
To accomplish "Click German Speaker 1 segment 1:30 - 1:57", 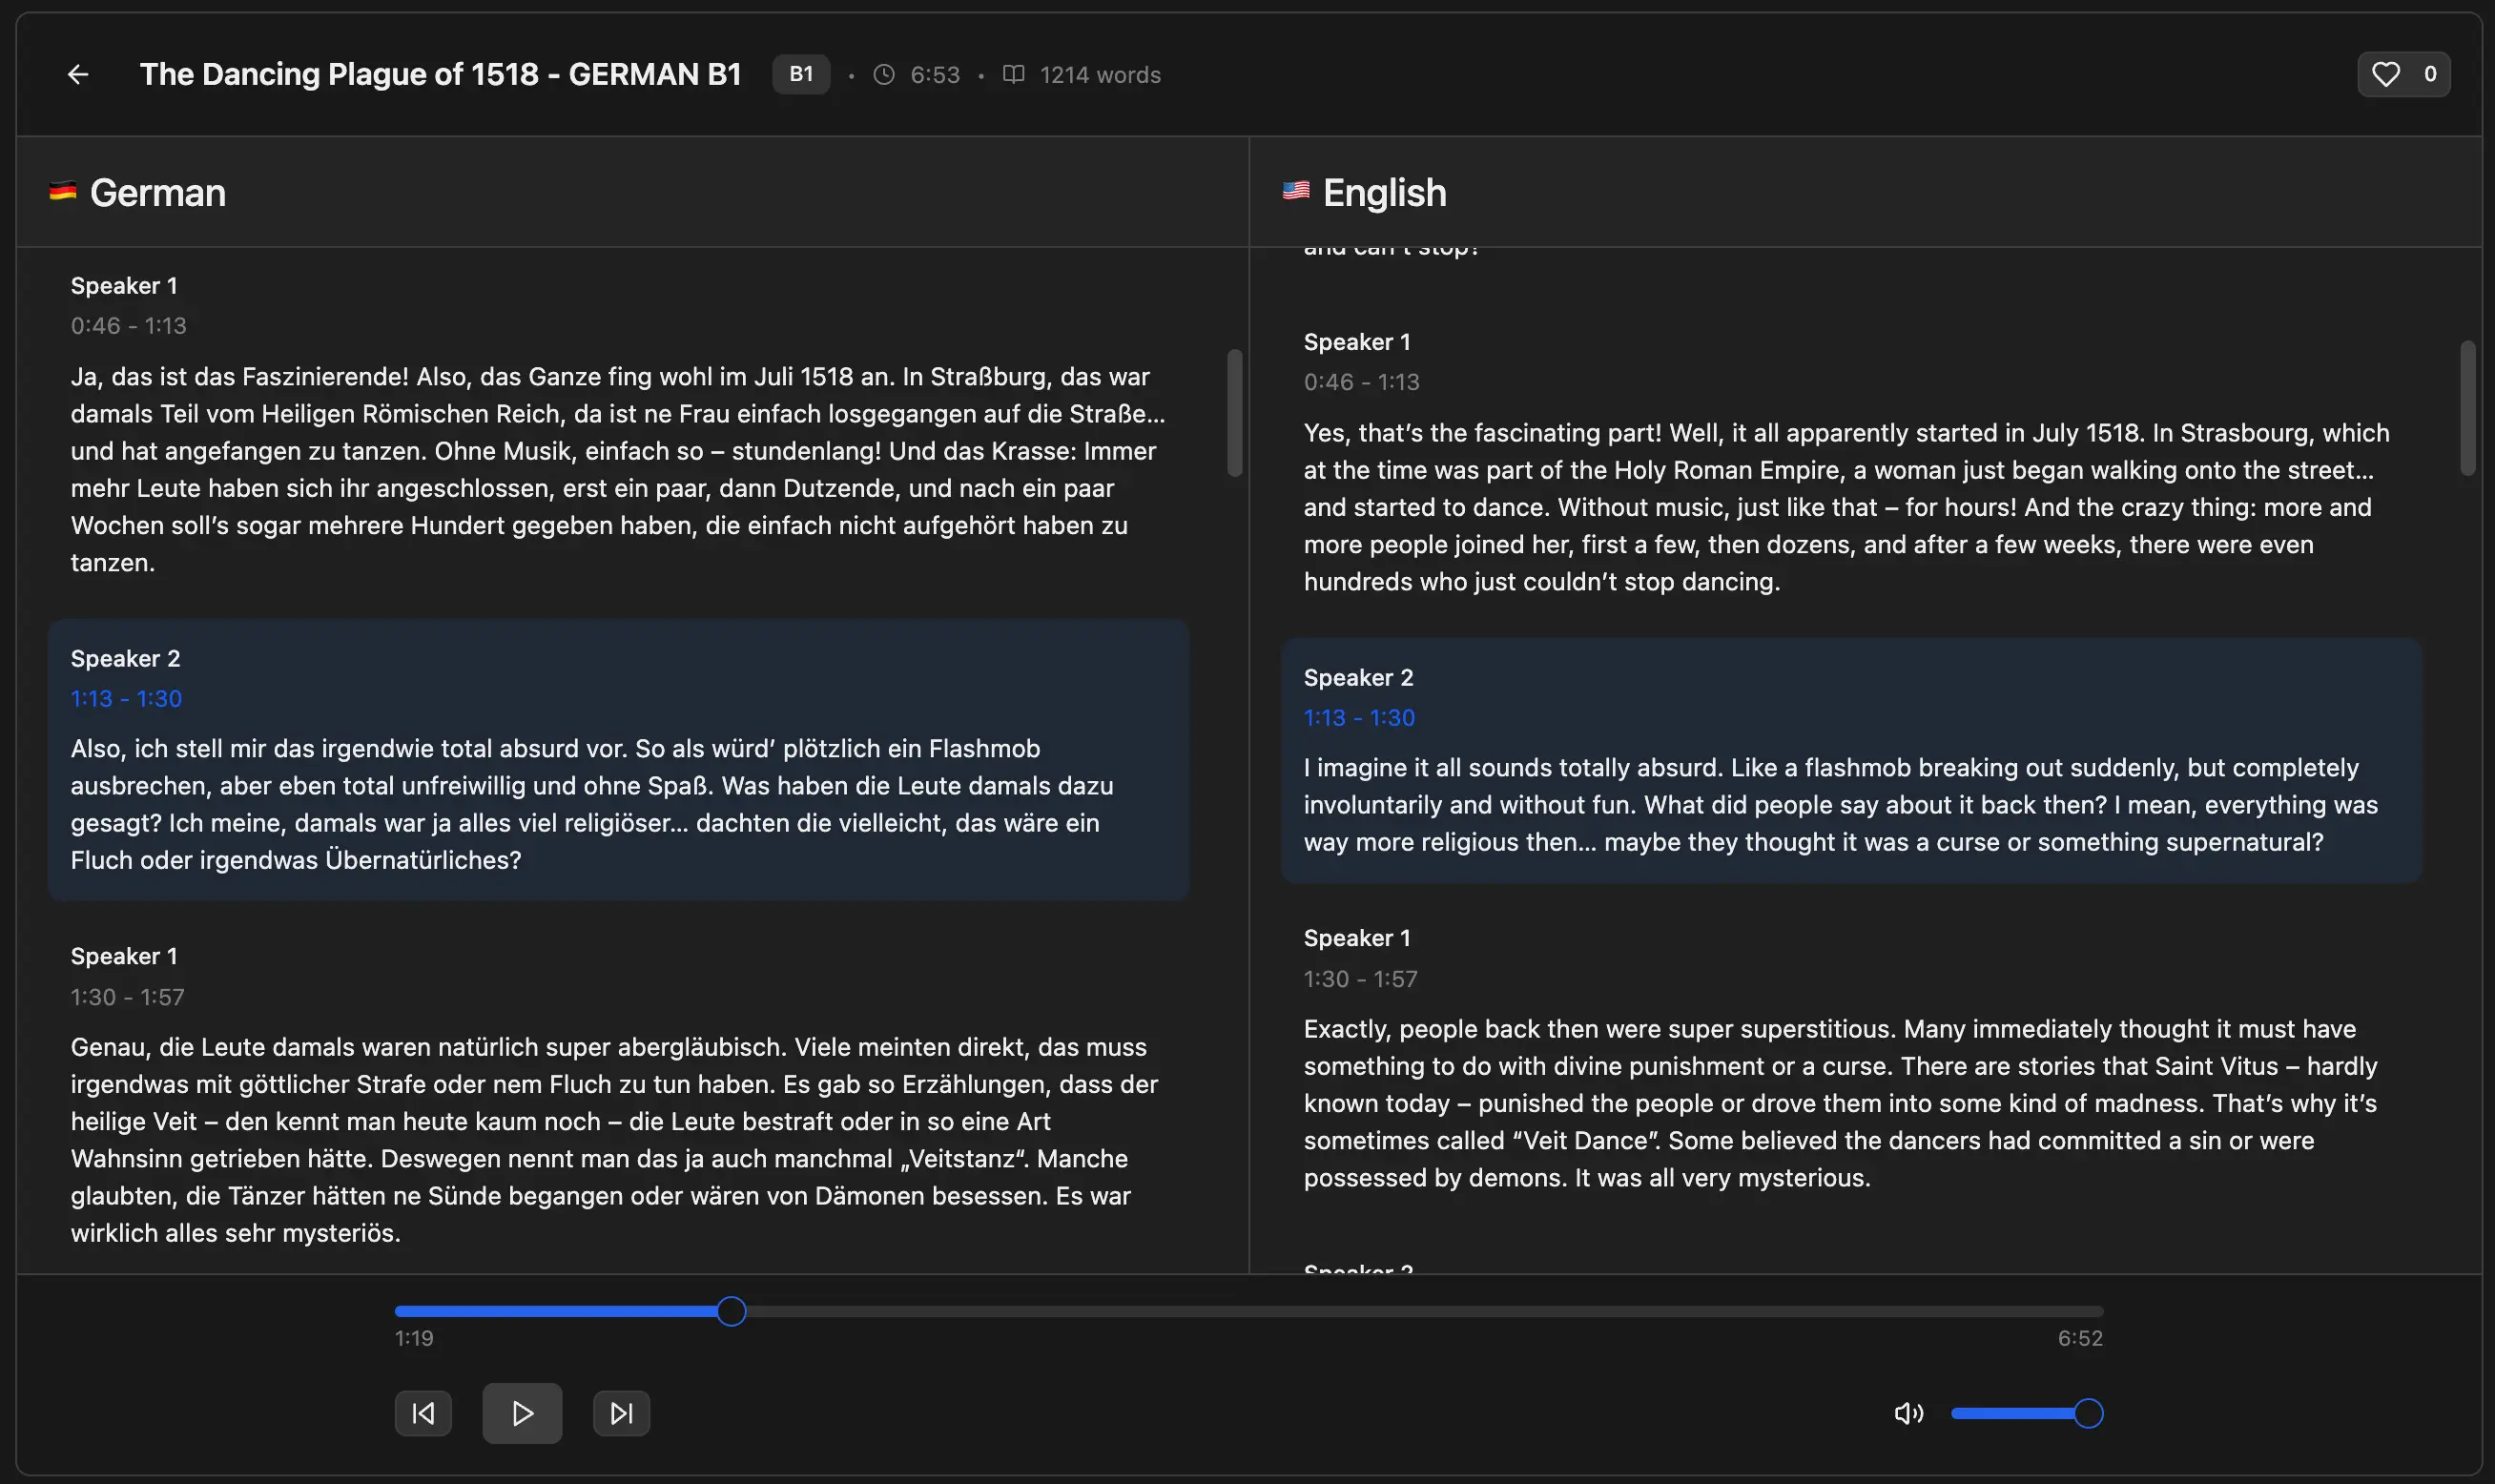I will 618,1095.
